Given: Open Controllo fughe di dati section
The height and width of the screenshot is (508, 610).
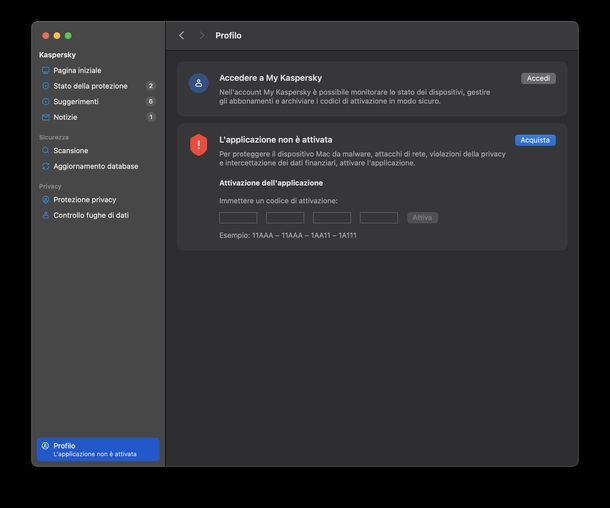Looking at the screenshot, I should click(98, 215).
